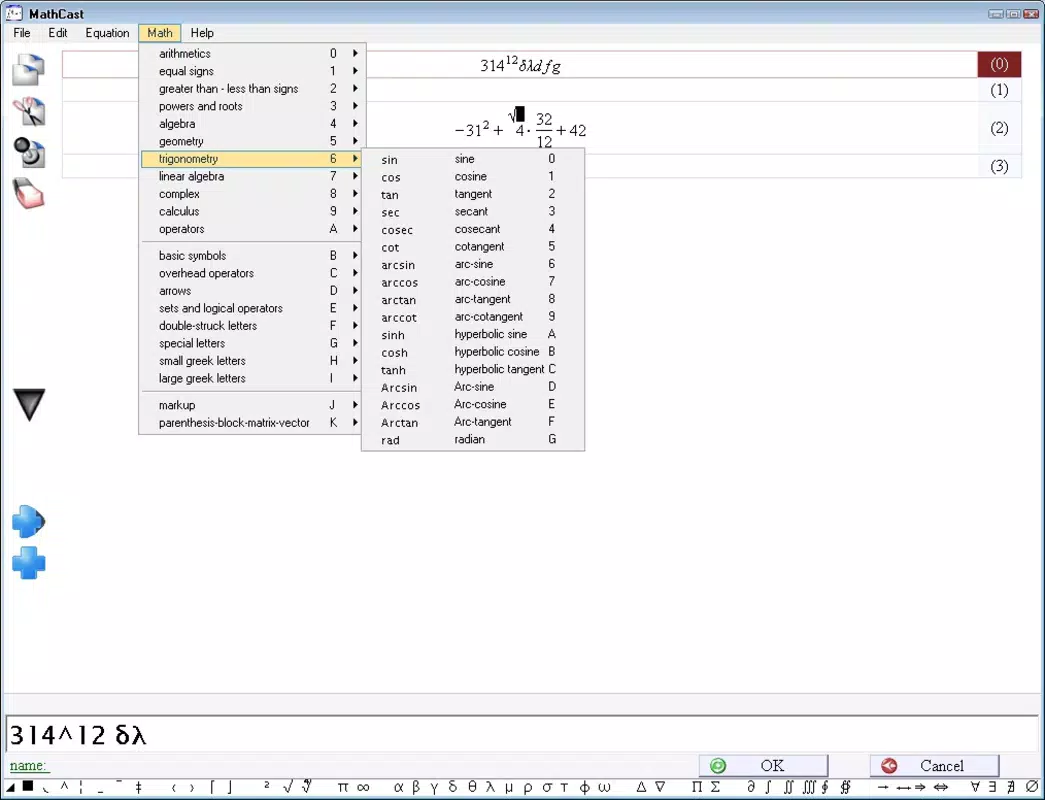Viewport: 1045px width, 800px height.
Task: Select equation row label (1)
Action: [999, 90]
